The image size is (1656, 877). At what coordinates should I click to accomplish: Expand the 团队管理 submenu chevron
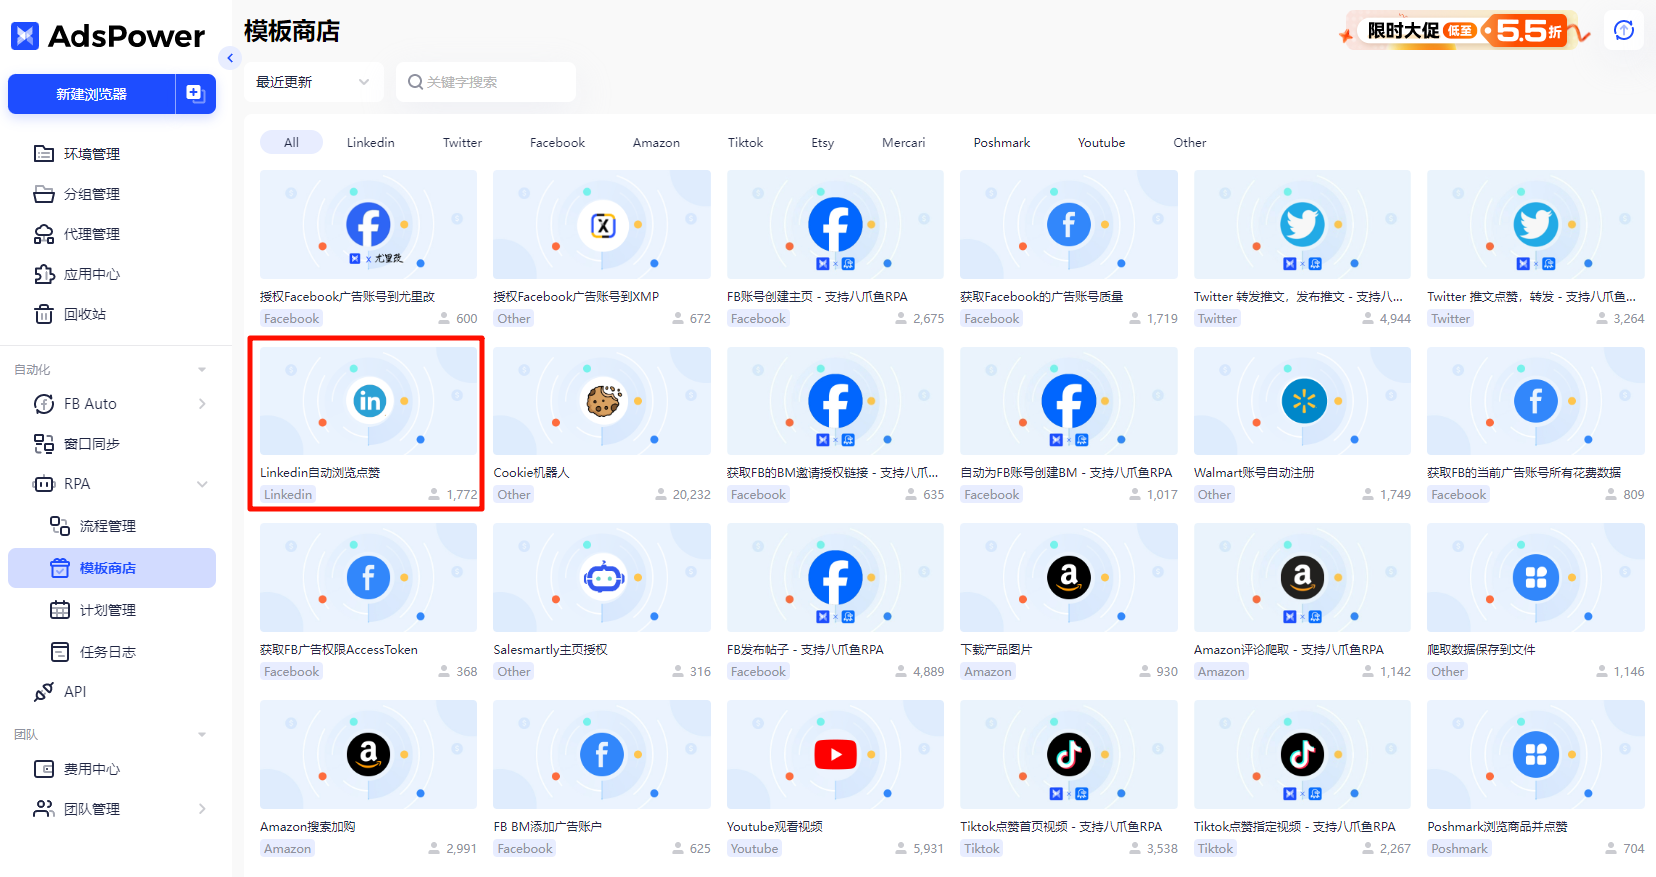(202, 809)
